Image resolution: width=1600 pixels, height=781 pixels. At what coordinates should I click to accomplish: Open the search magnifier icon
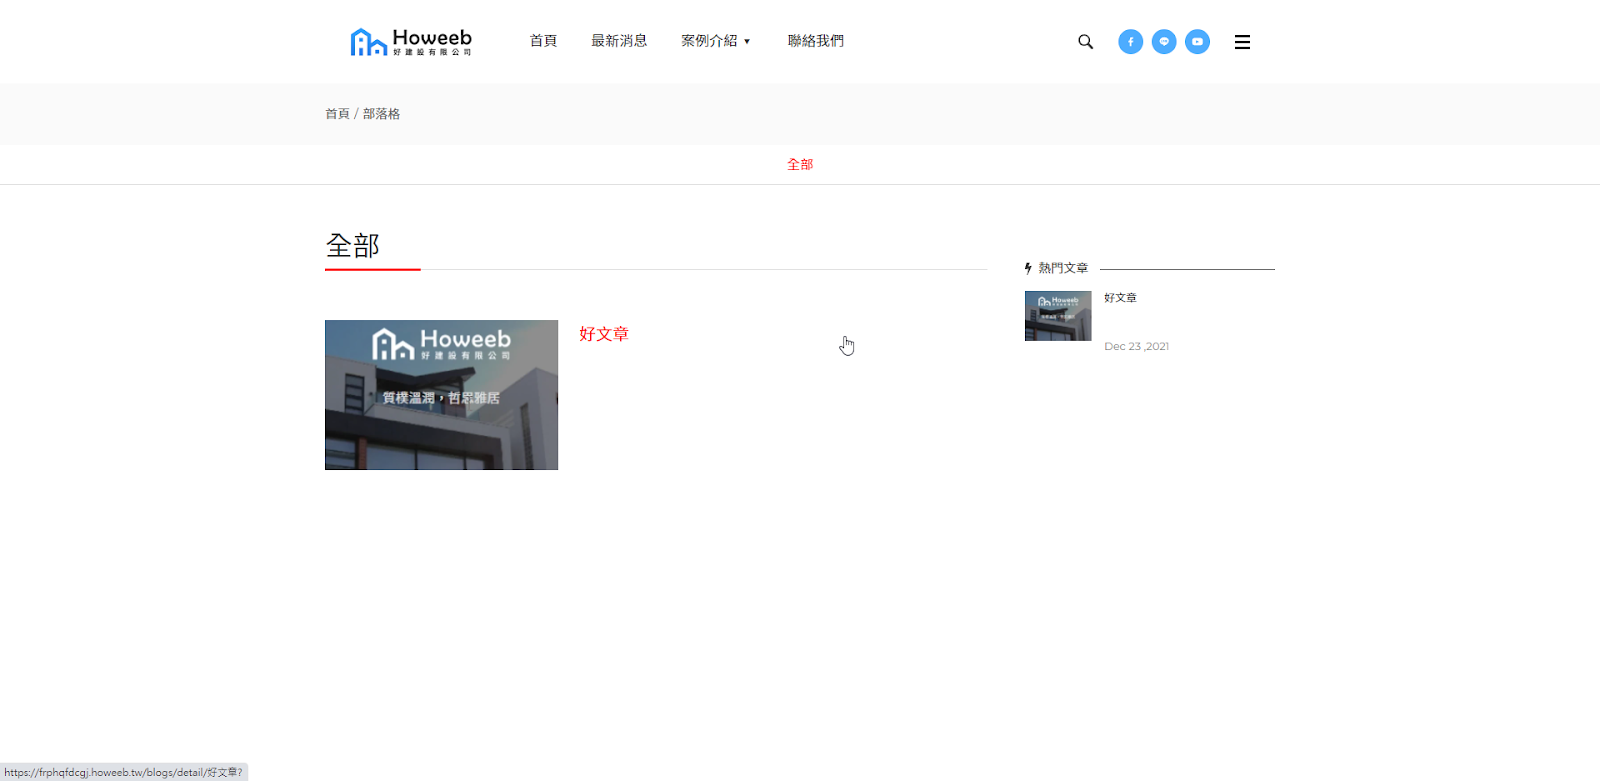click(x=1085, y=42)
